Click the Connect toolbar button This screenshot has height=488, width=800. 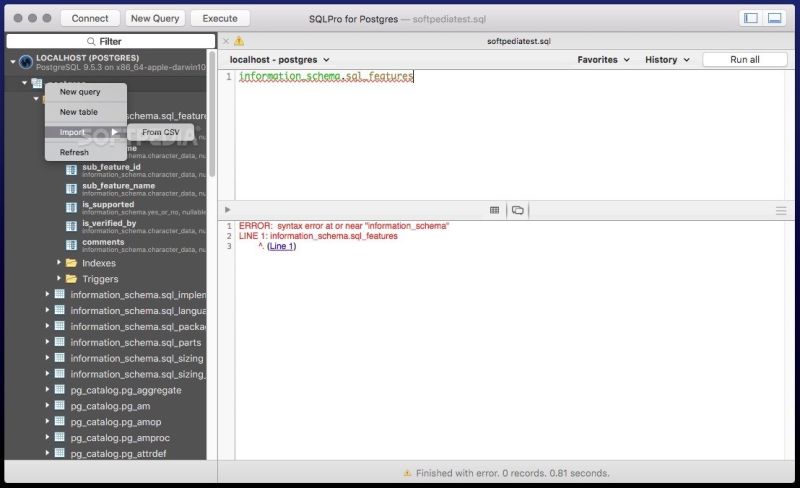tap(90, 18)
